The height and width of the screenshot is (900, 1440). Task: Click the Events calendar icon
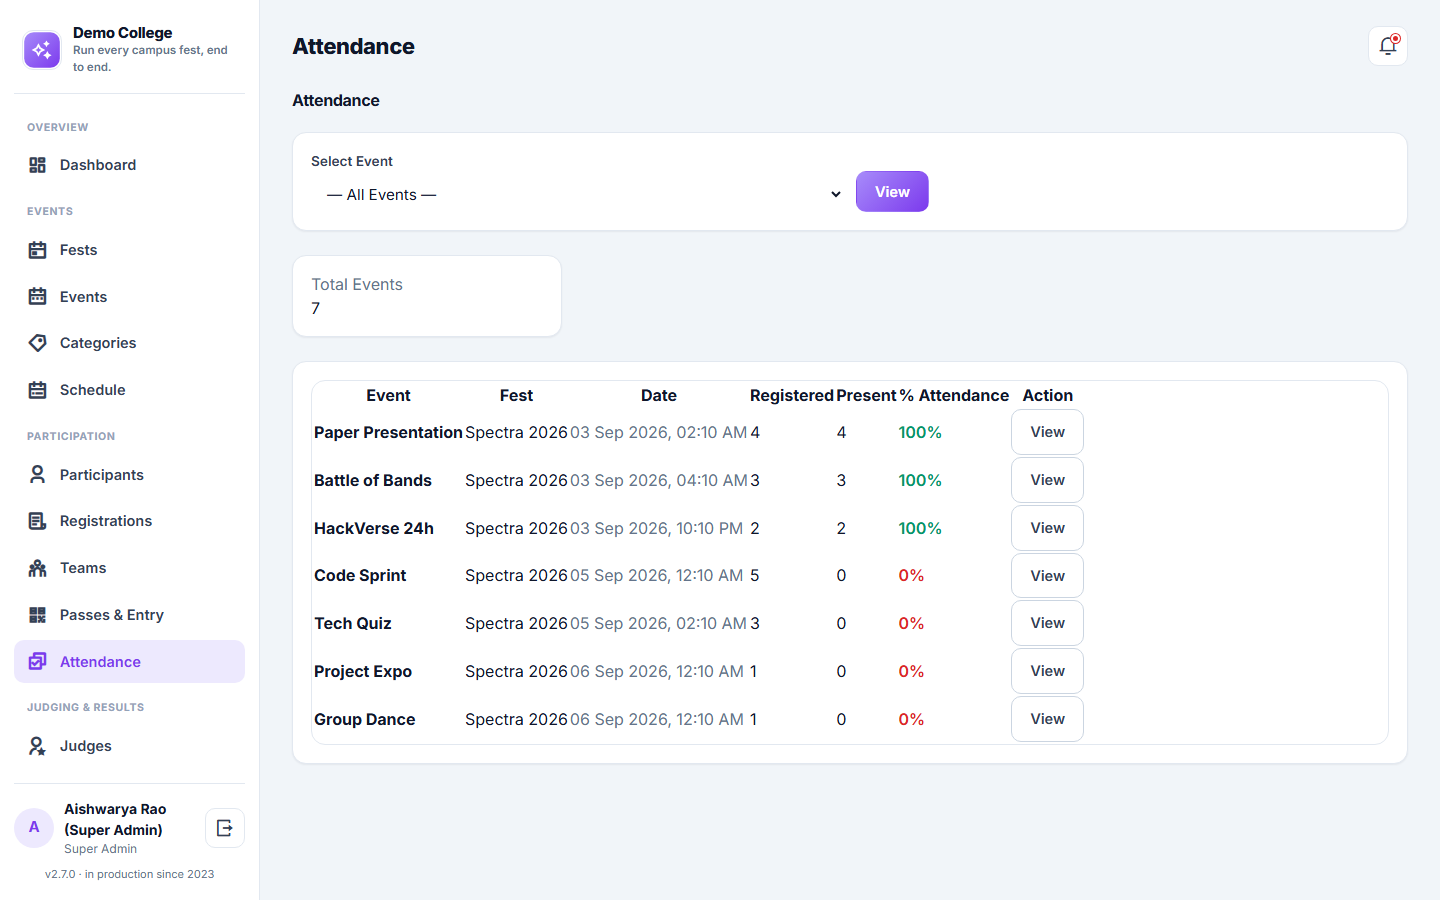point(38,297)
